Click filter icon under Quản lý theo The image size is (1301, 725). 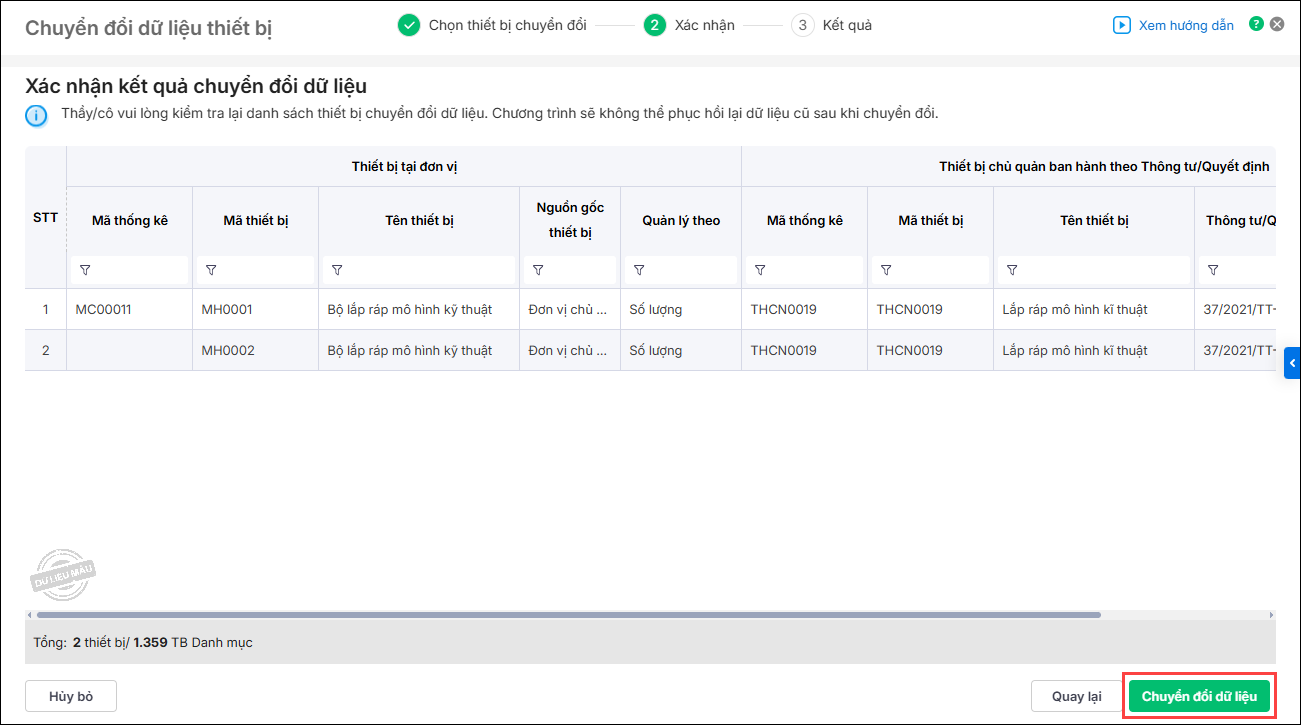(x=639, y=270)
